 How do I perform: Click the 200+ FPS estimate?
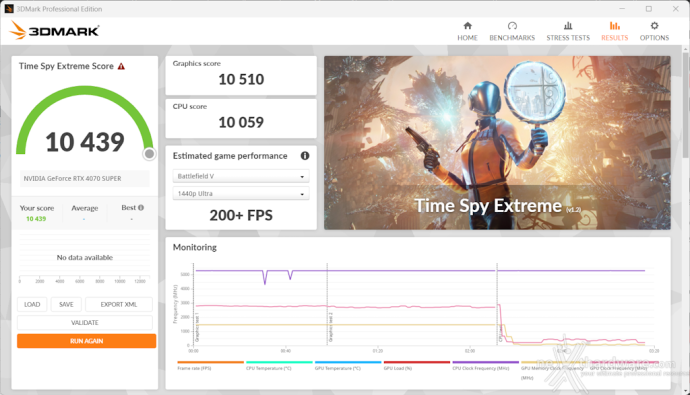click(241, 215)
